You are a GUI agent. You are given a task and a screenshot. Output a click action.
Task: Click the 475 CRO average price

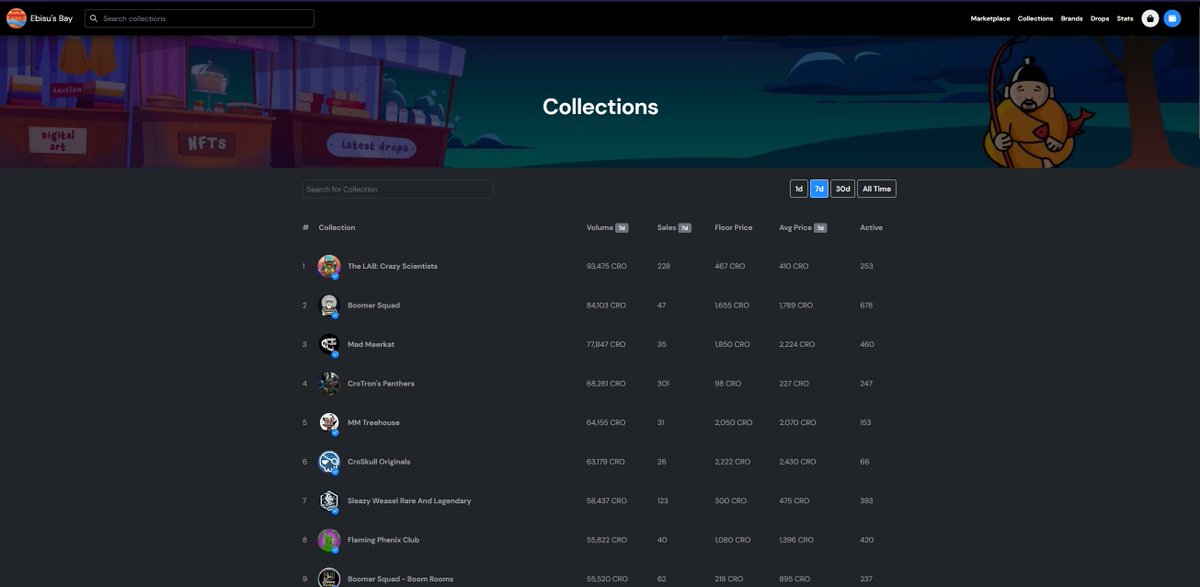pos(794,500)
